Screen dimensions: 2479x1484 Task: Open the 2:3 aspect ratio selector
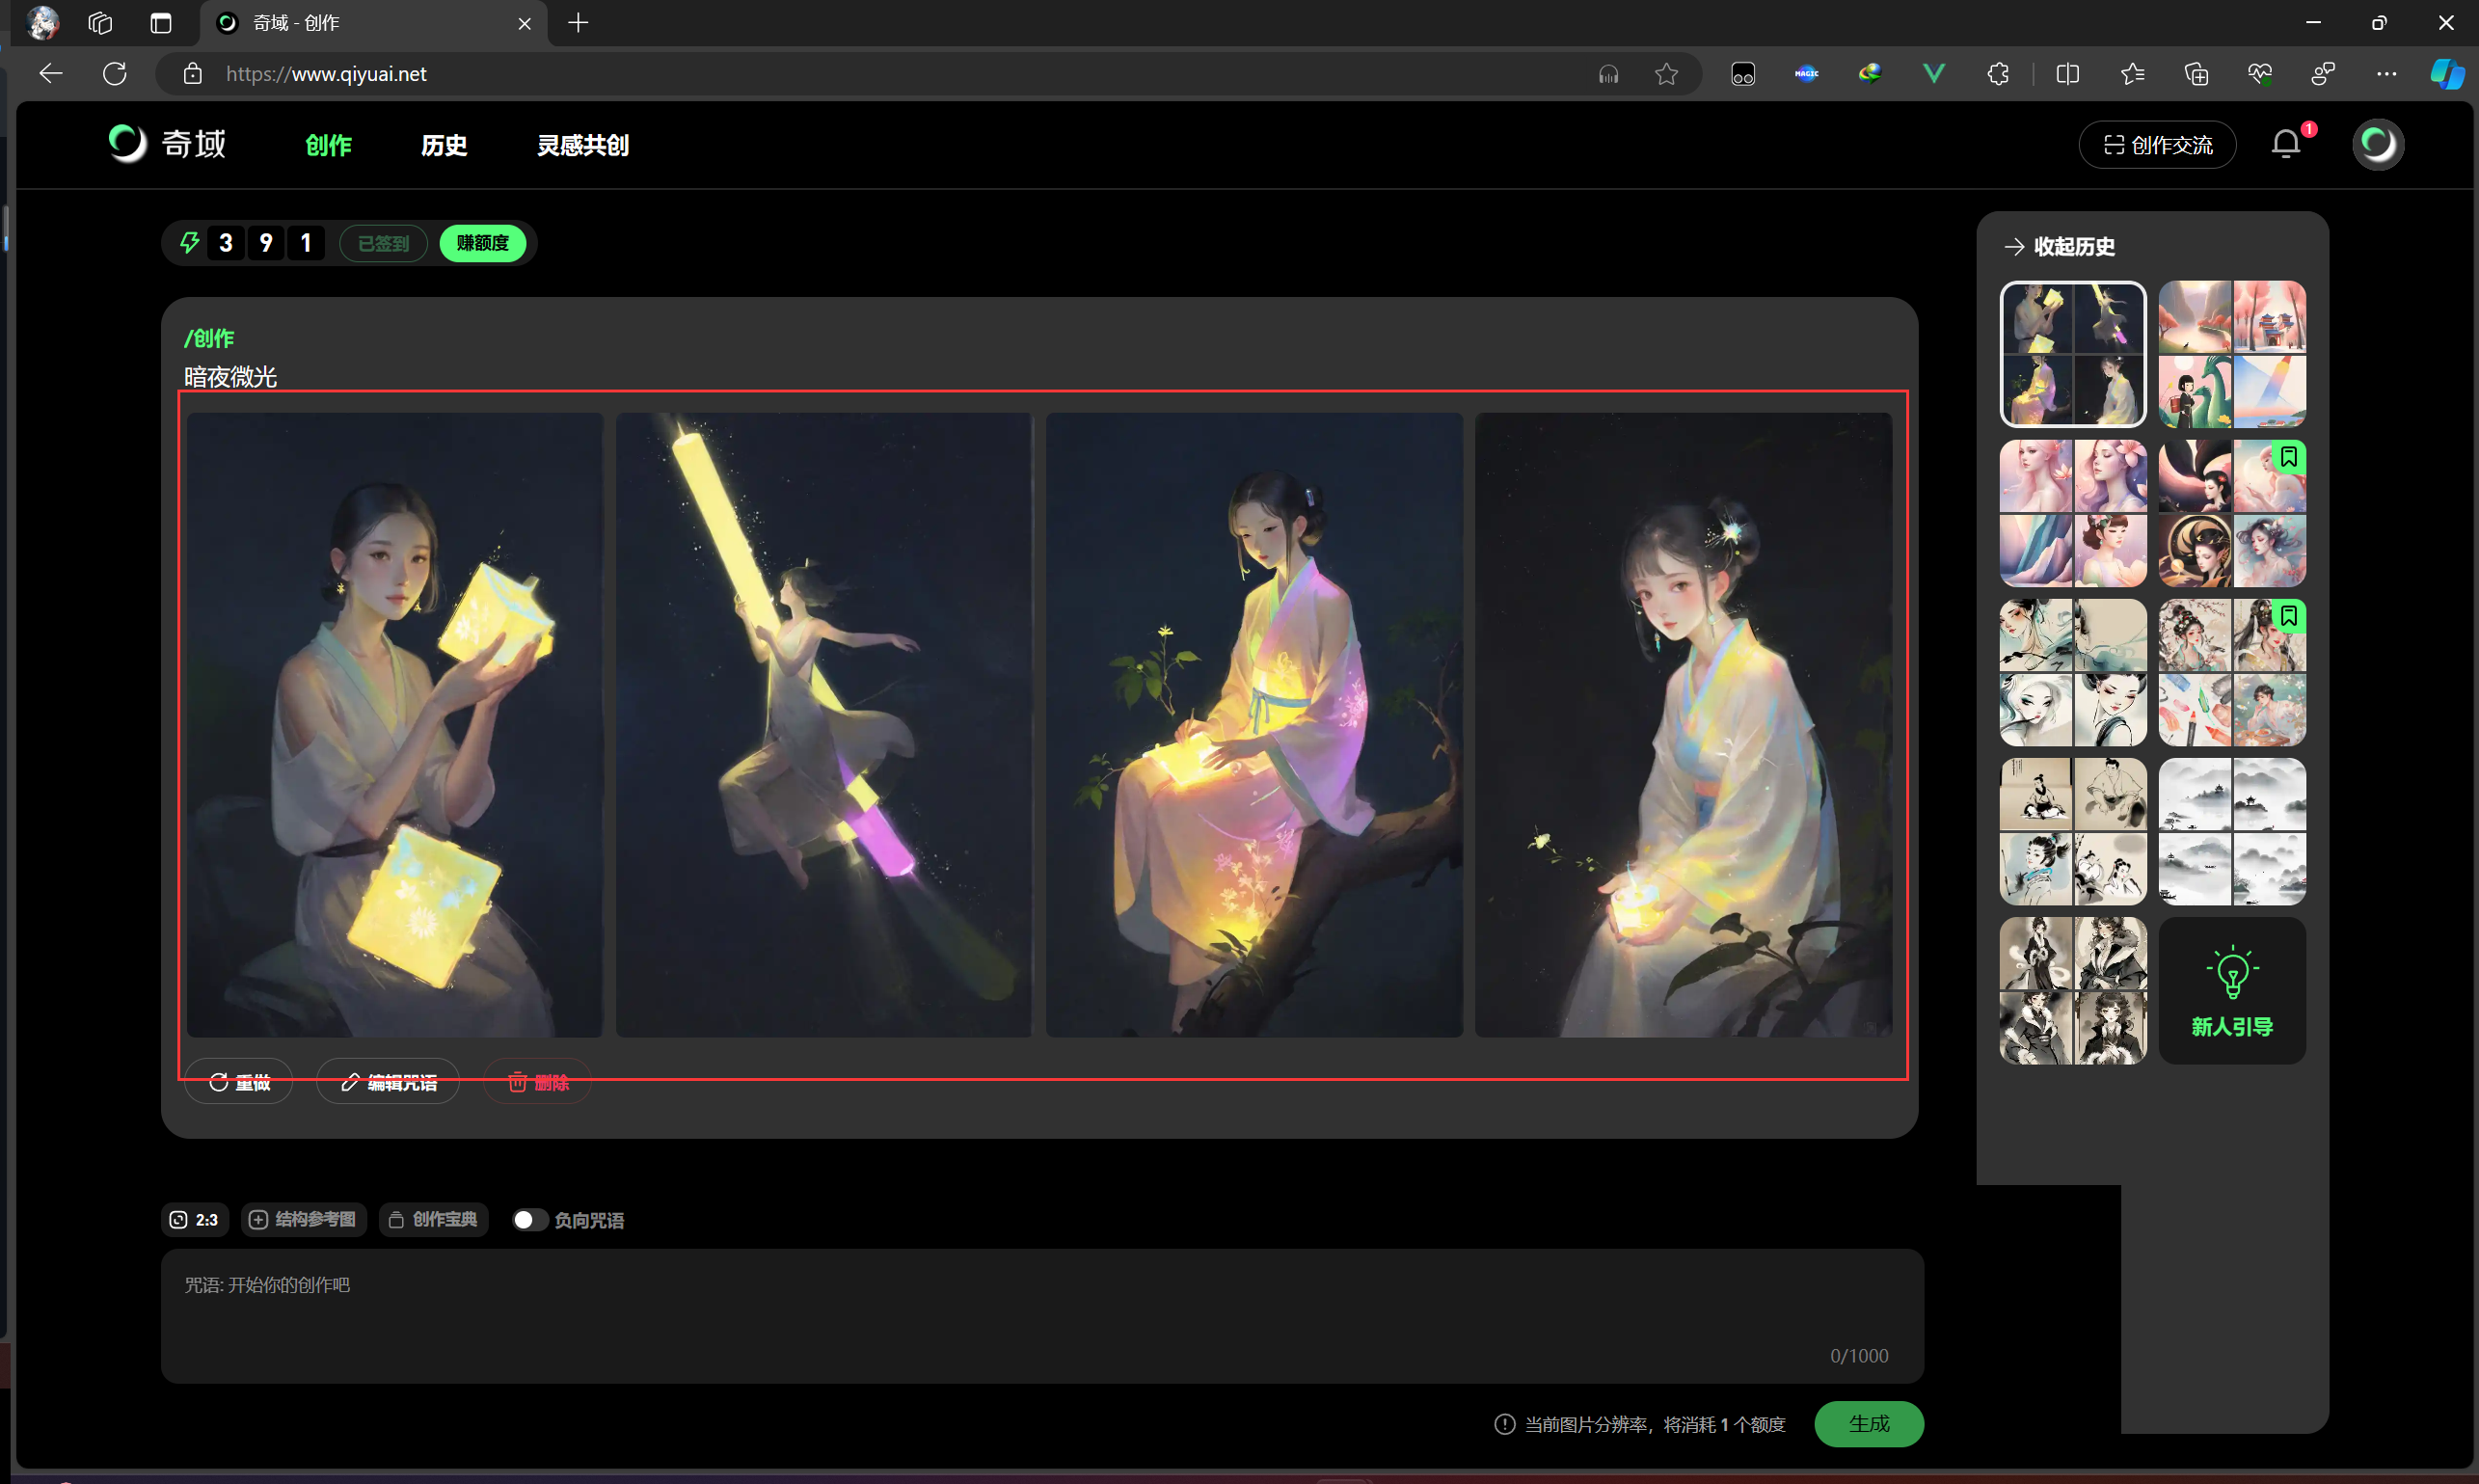coord(194,1220)
